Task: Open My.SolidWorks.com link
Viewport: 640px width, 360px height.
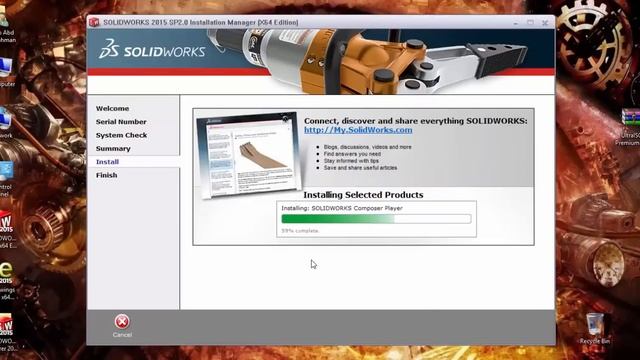Action: click(358, 130)
